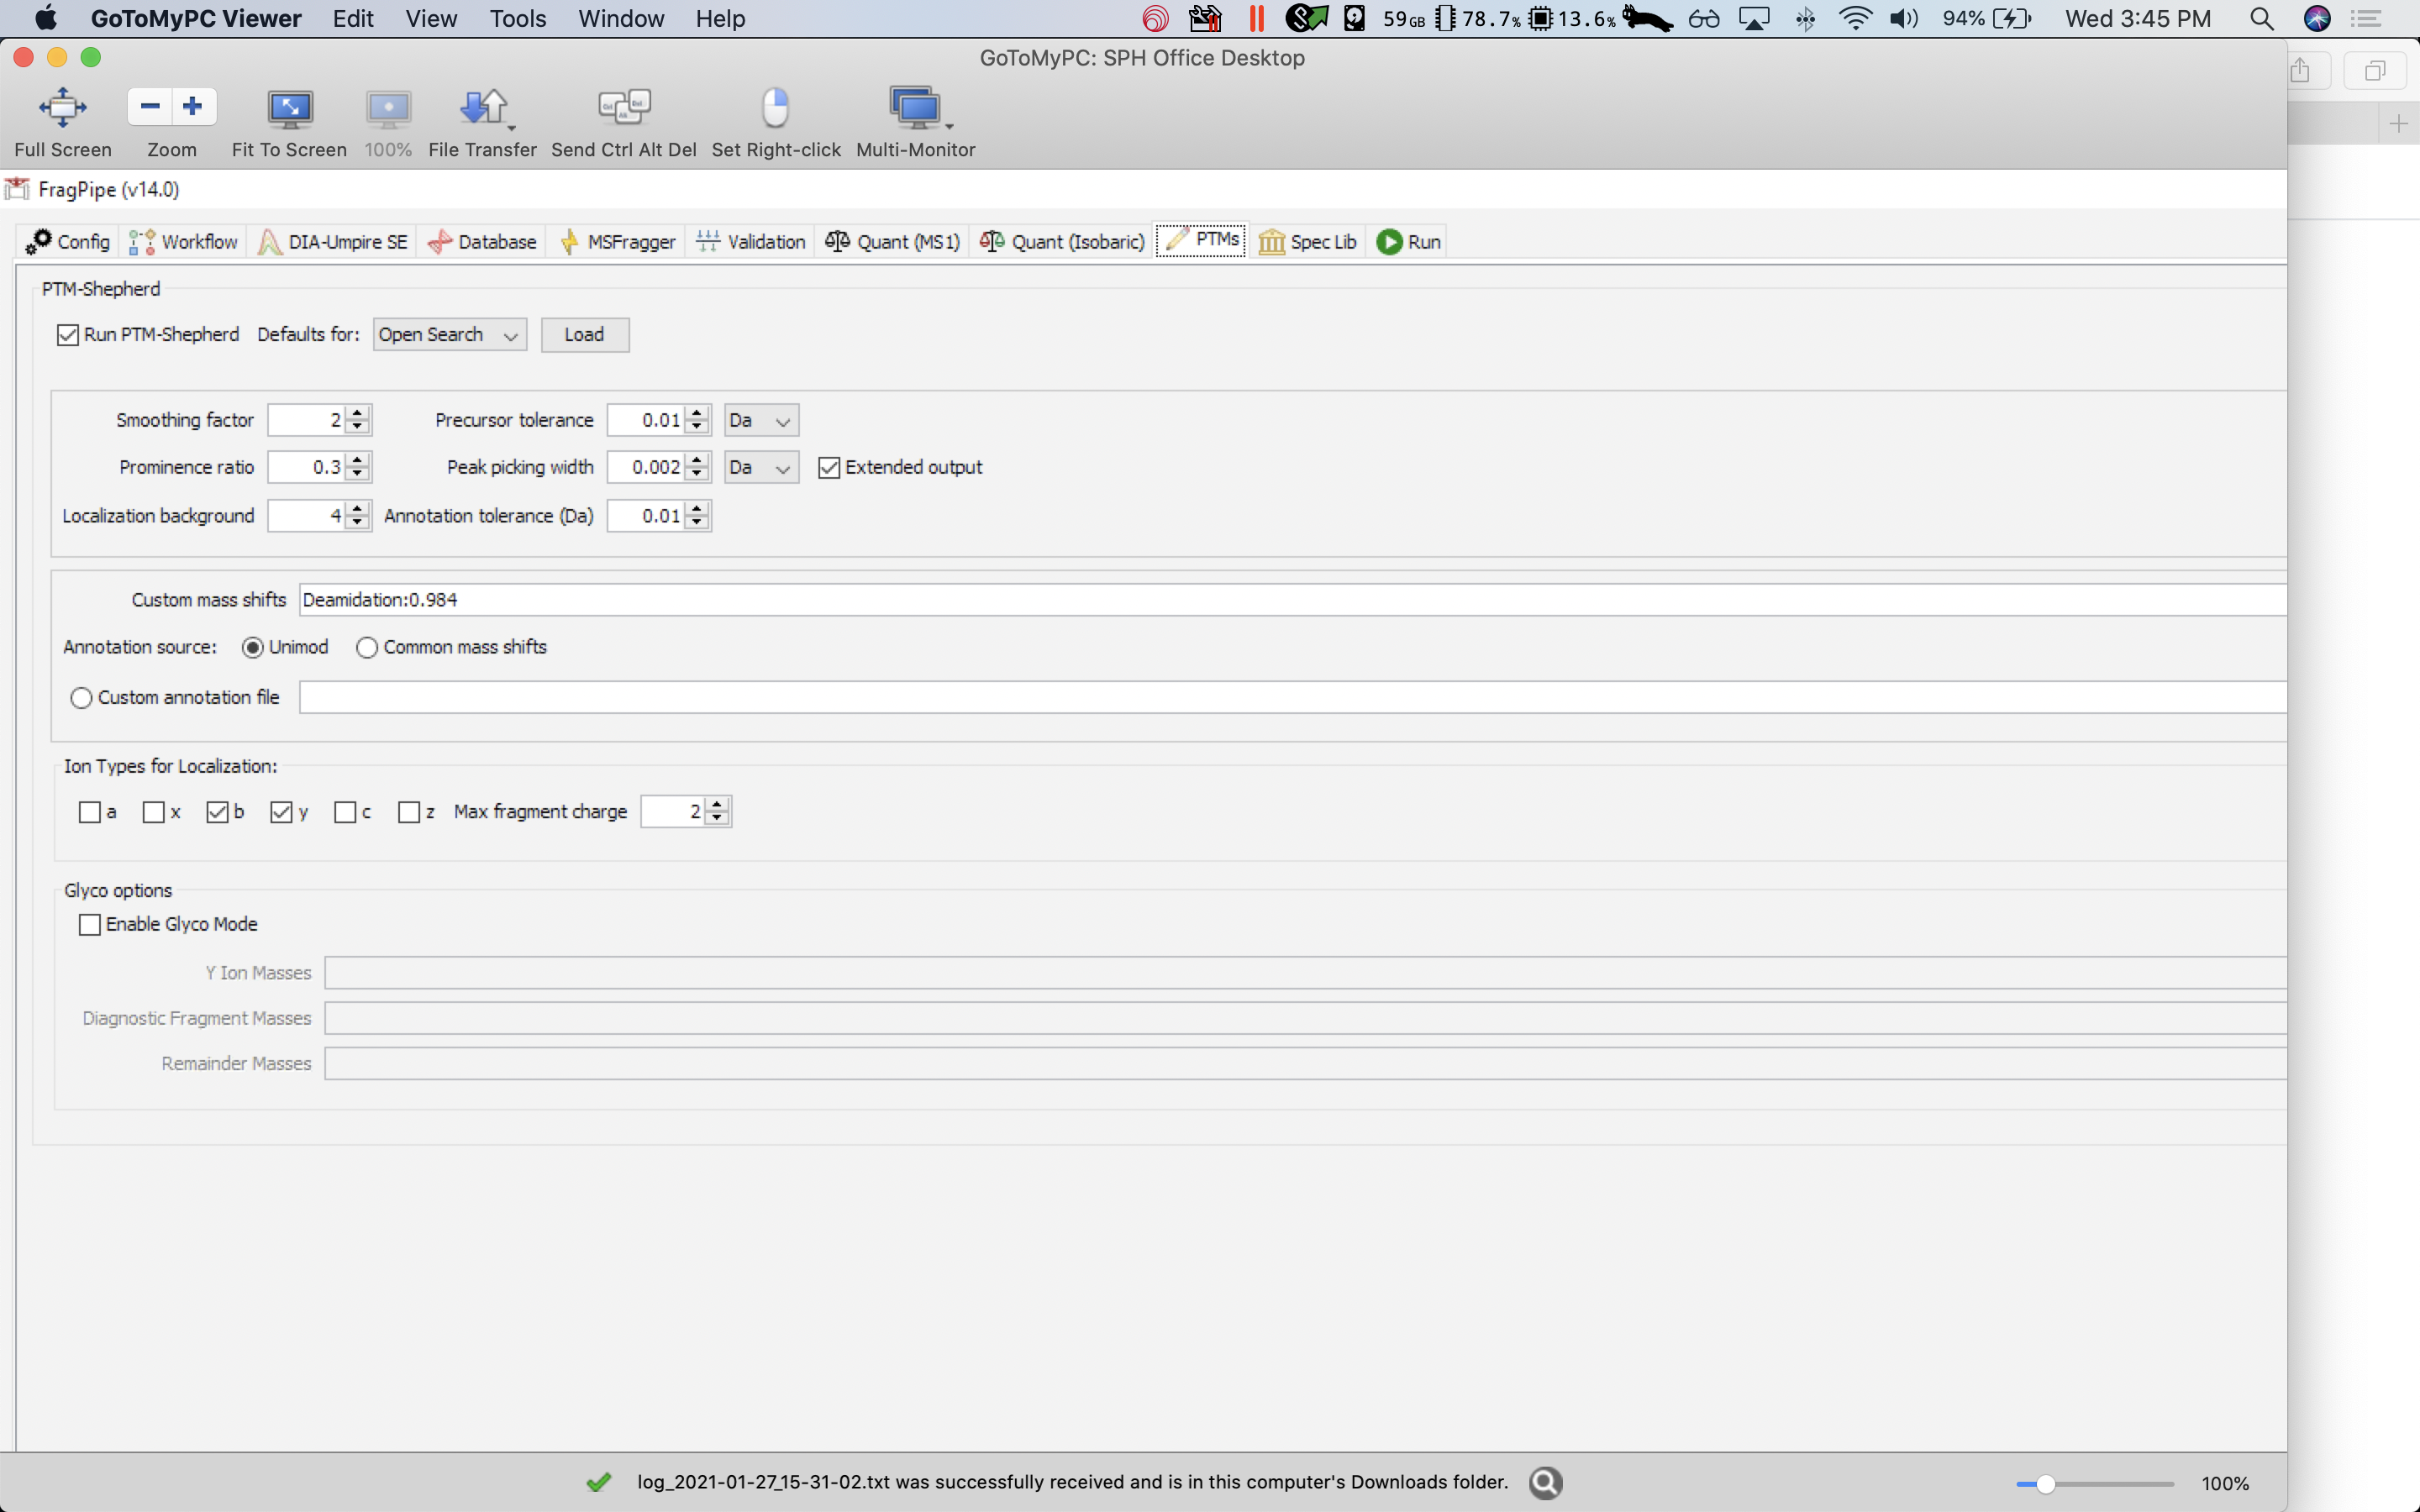The height and width of the screenshot is (1512, 2420).
Task: Select the Common mass shifts radio button
Action: point(366,647)
